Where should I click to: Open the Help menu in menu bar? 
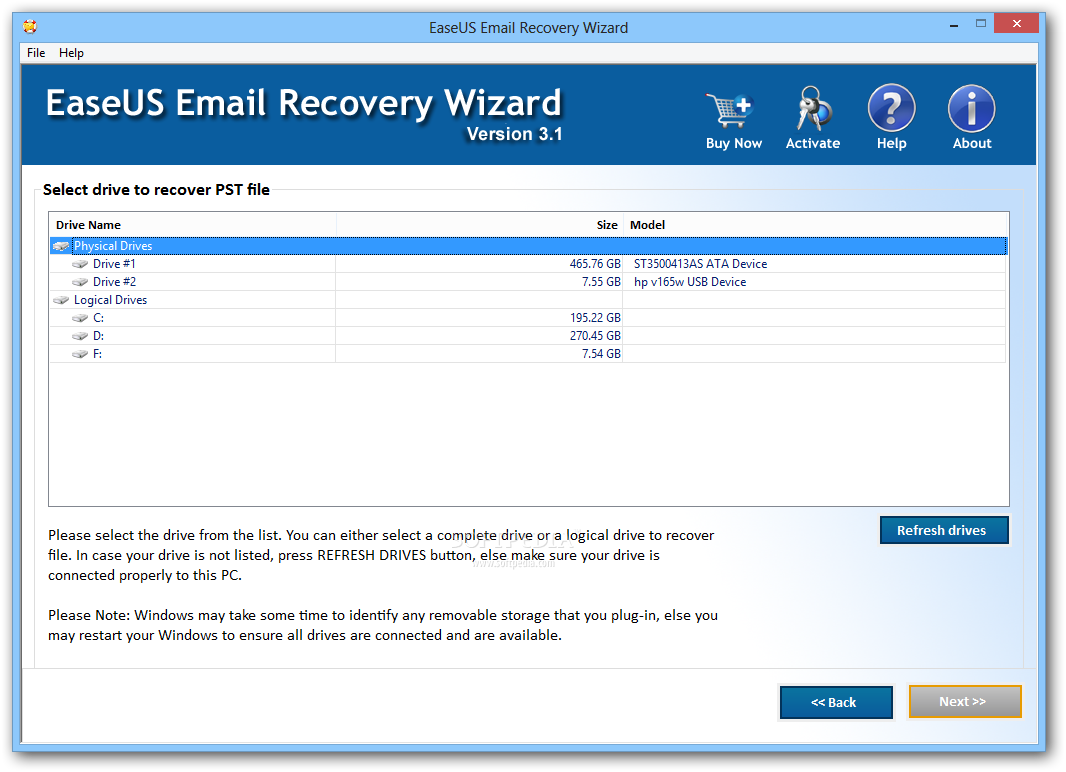[71, 52]
